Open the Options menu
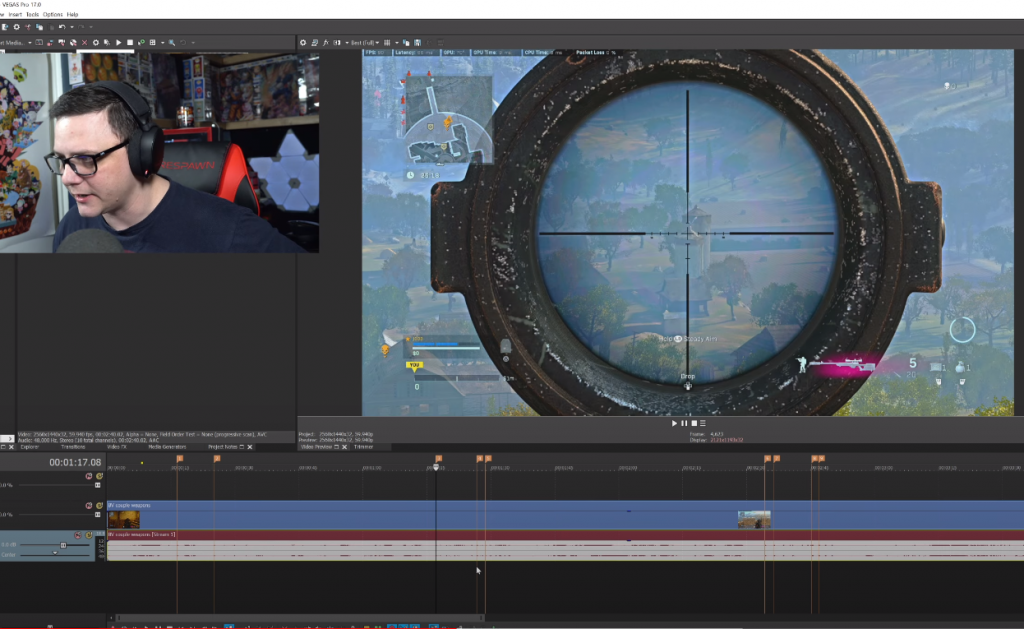Screen dimensions: 1024x629 pyautogui.click(x=53, y=14)
